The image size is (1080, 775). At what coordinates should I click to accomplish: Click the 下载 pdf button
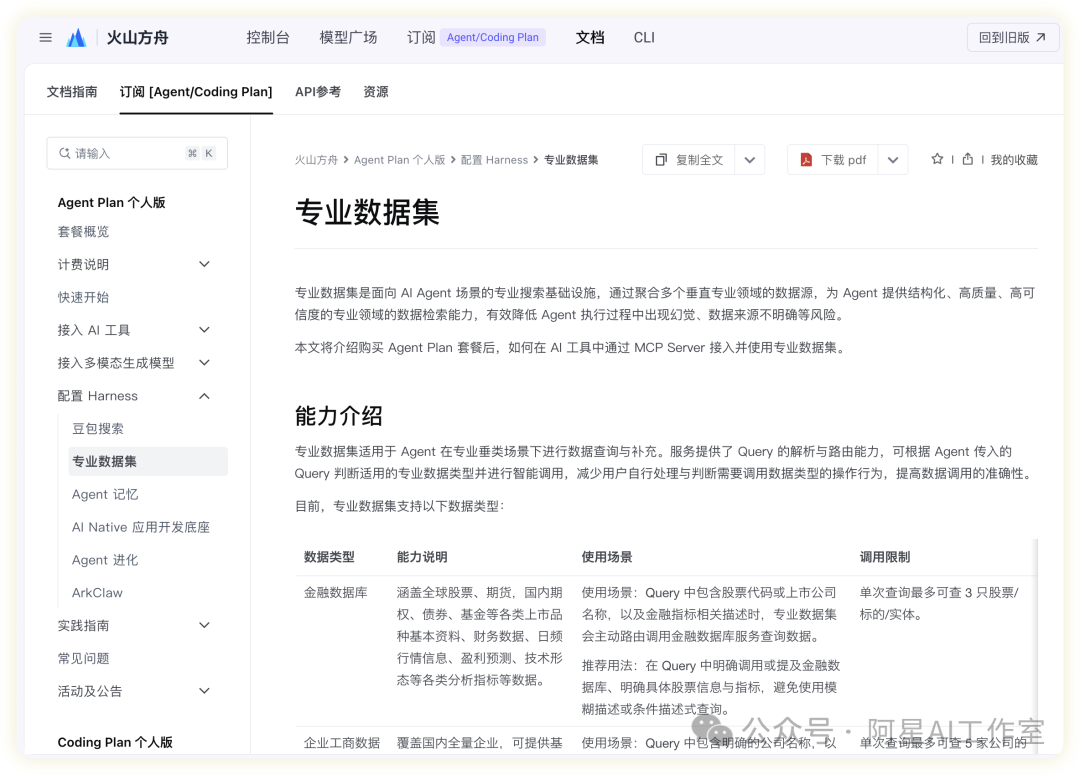tap(833, 160)
